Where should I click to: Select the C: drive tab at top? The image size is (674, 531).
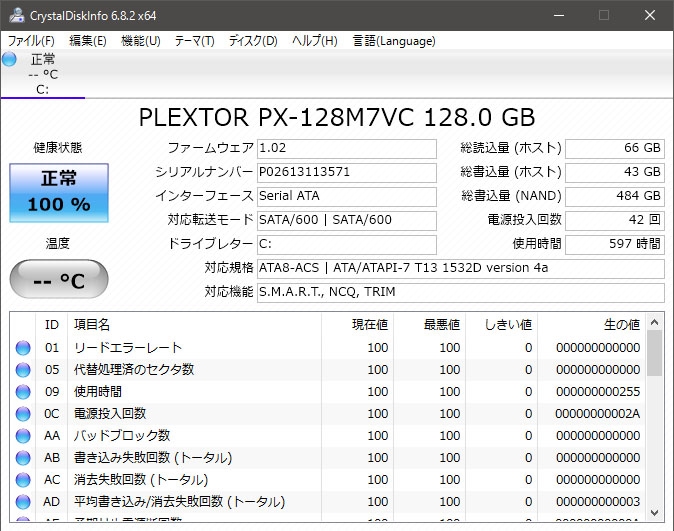(x=43, y=74)
